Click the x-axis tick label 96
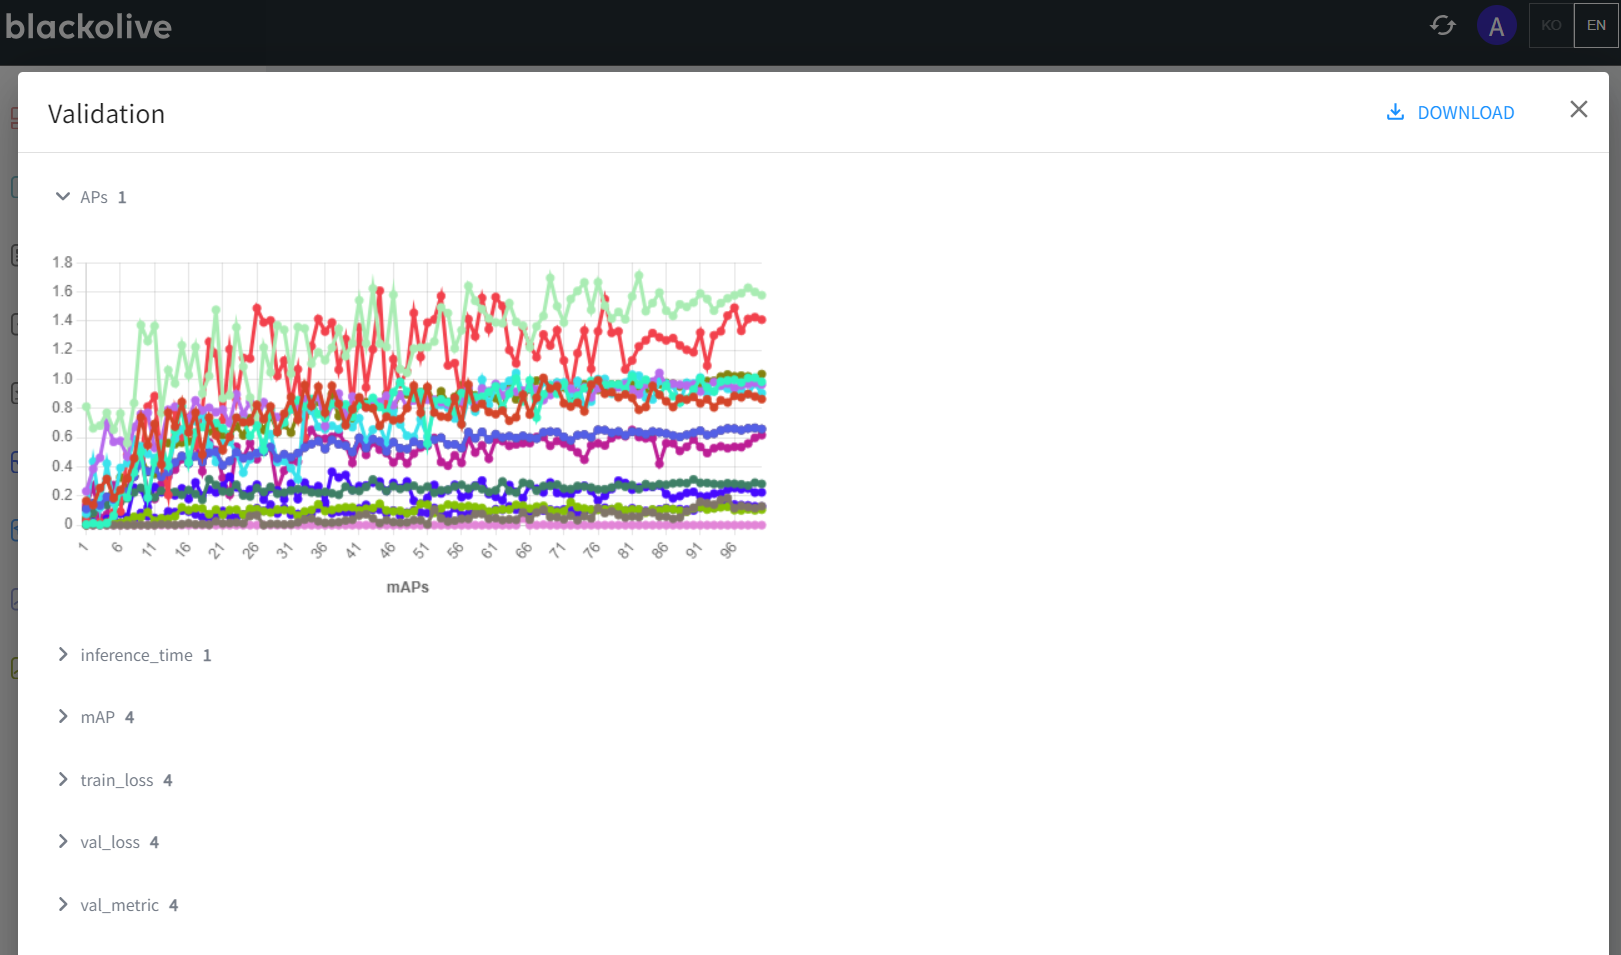The height and width of the screenshot is (955, 1621). click(729, 551)
